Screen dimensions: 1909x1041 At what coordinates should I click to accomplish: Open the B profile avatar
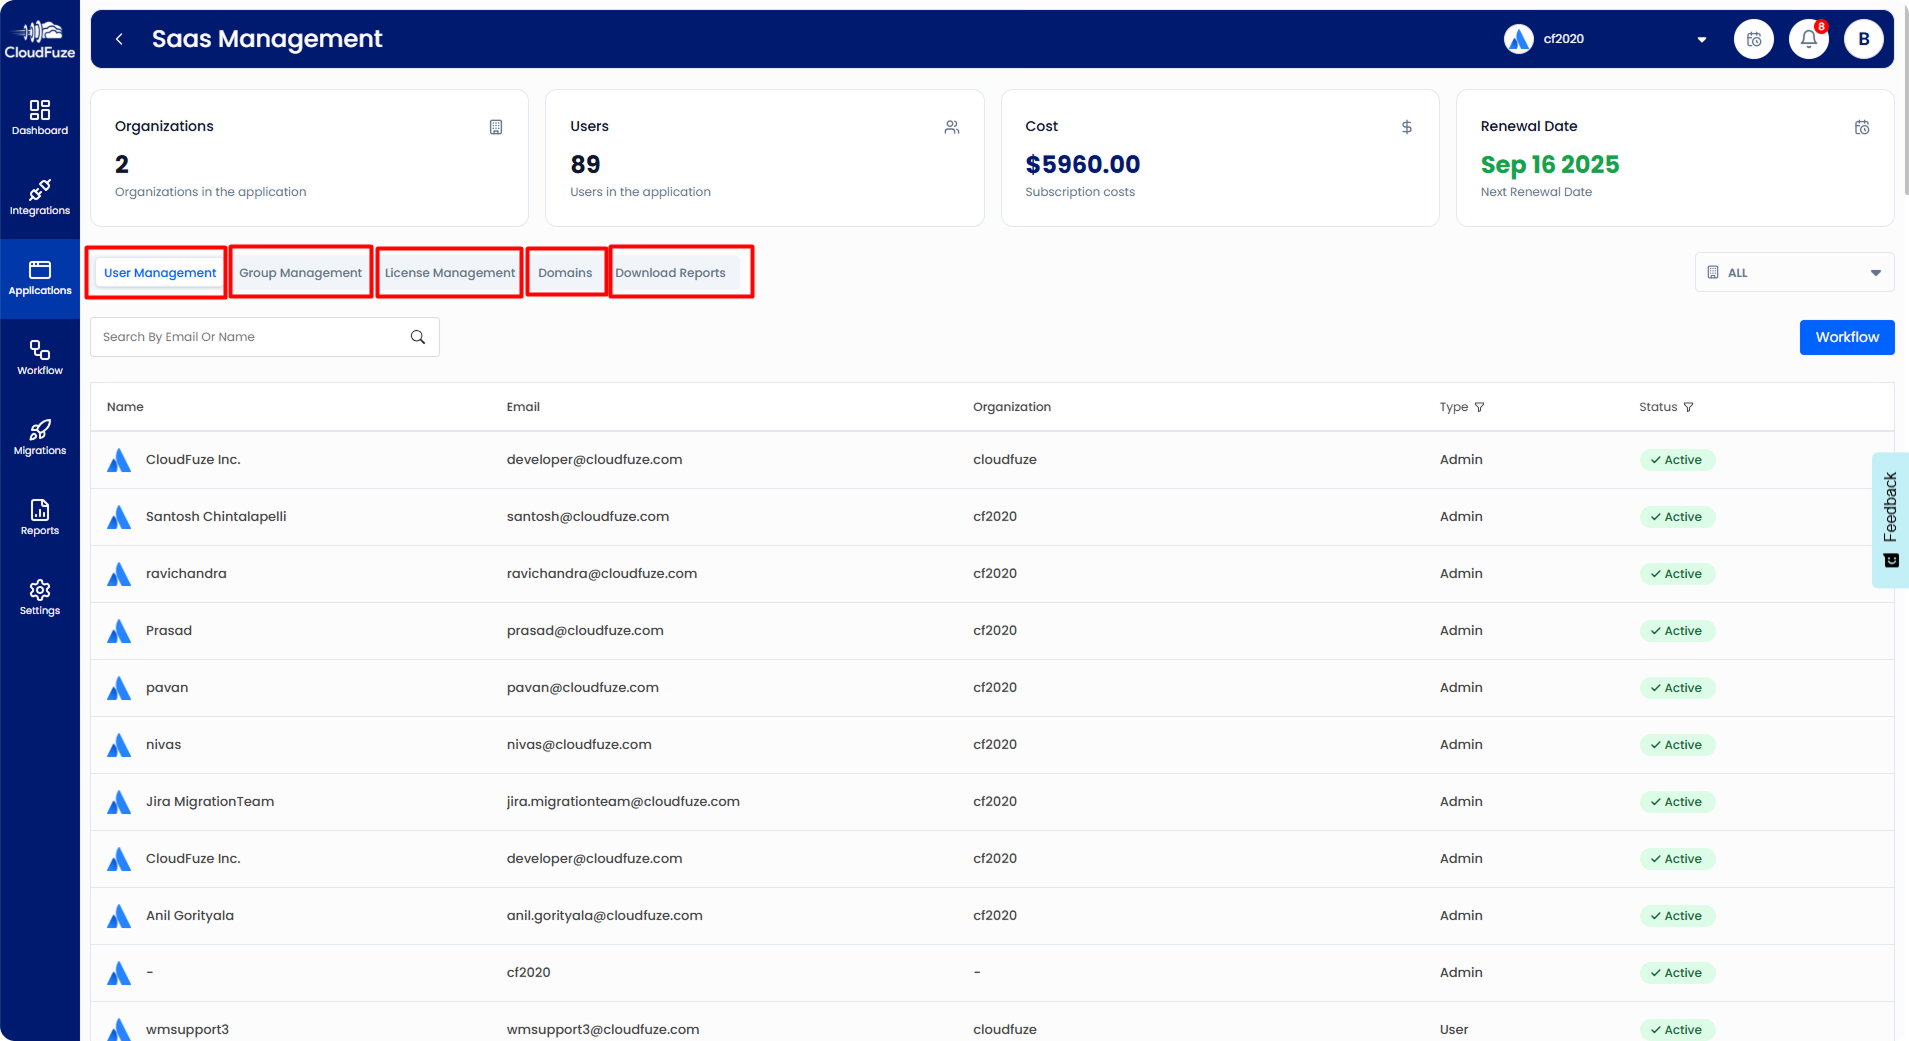point(1864,39)
